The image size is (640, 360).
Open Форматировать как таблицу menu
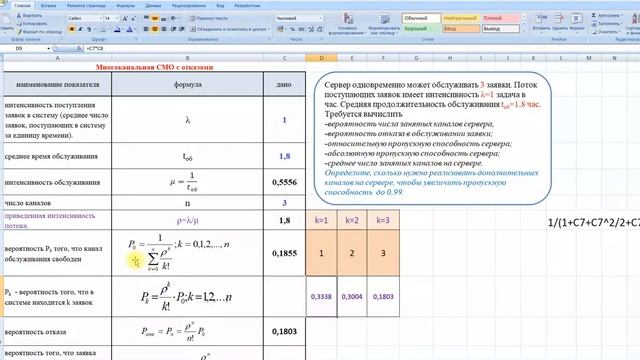click(384, 24)
